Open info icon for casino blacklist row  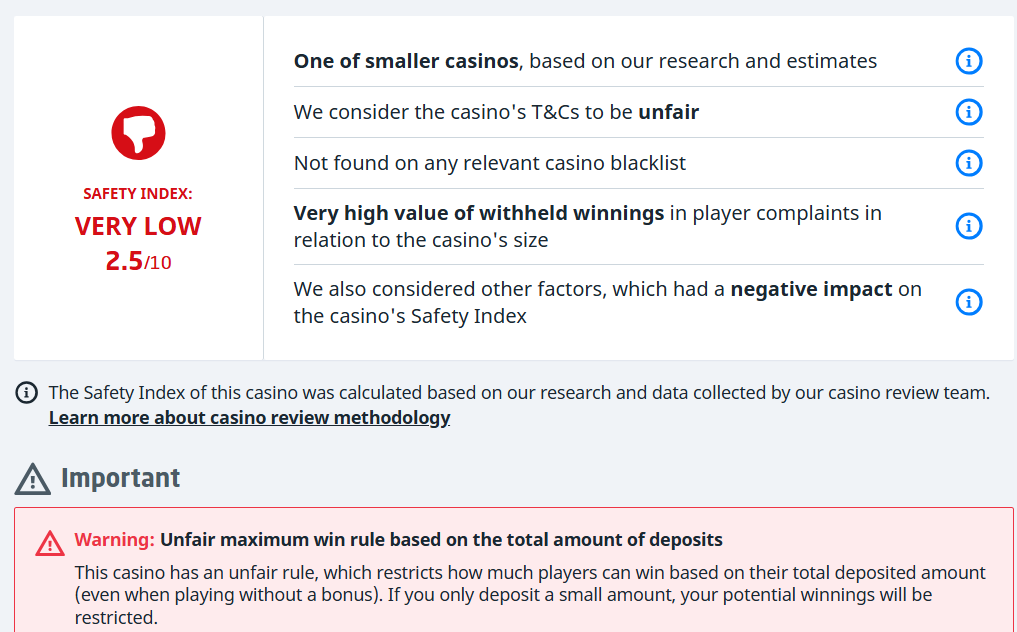(968, 163)
